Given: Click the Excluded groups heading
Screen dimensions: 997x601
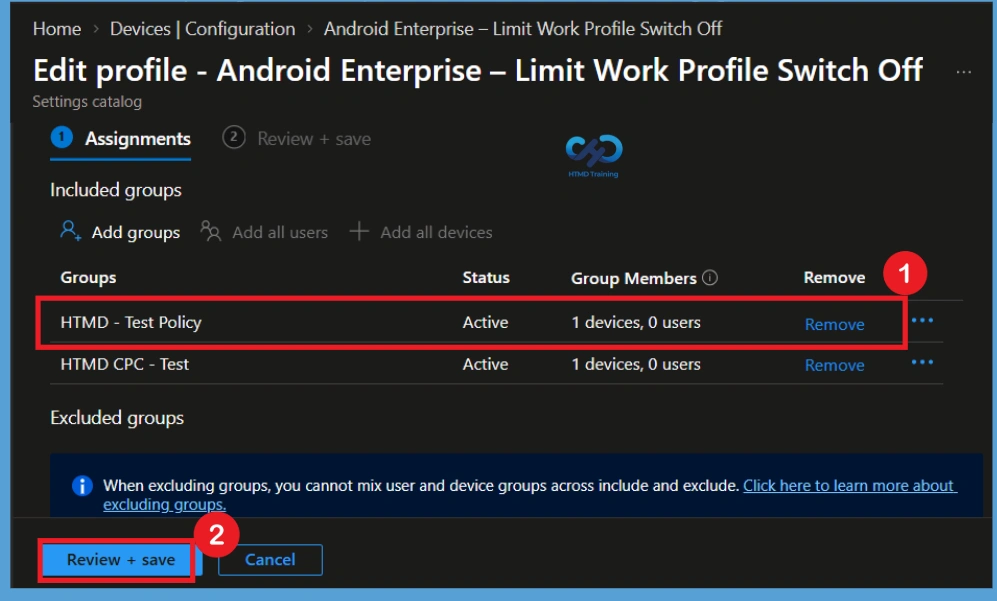Looking at the screenshot, I should coord(117,418).
